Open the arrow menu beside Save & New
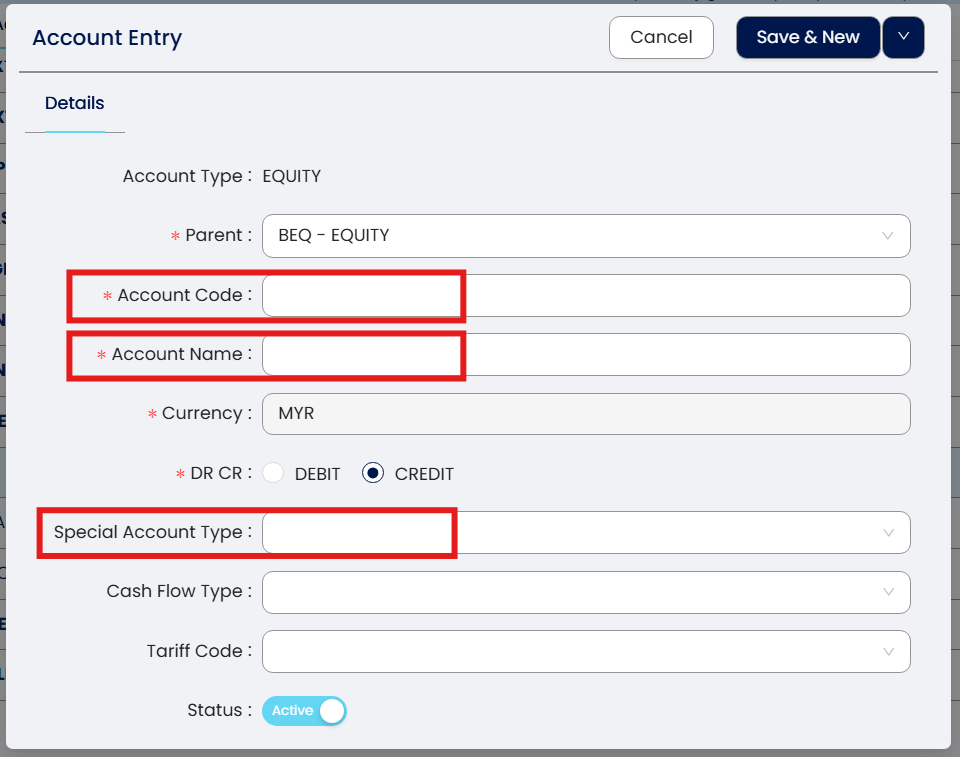 coord(903,38)
